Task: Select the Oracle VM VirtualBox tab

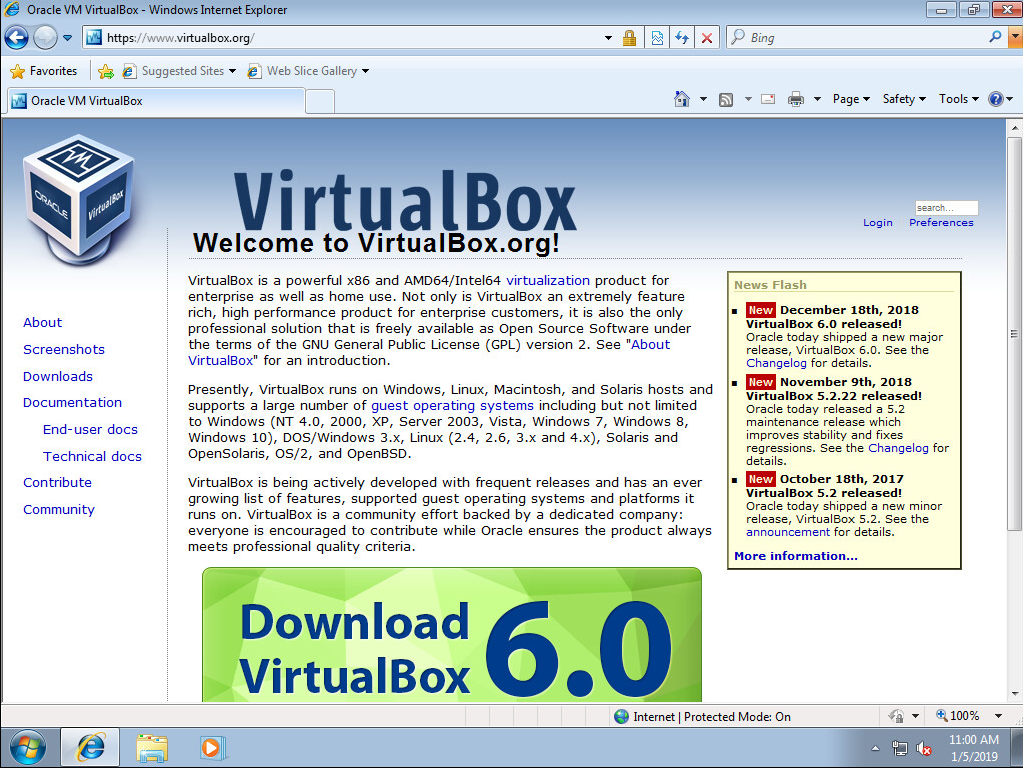Action: click(156, 100)
